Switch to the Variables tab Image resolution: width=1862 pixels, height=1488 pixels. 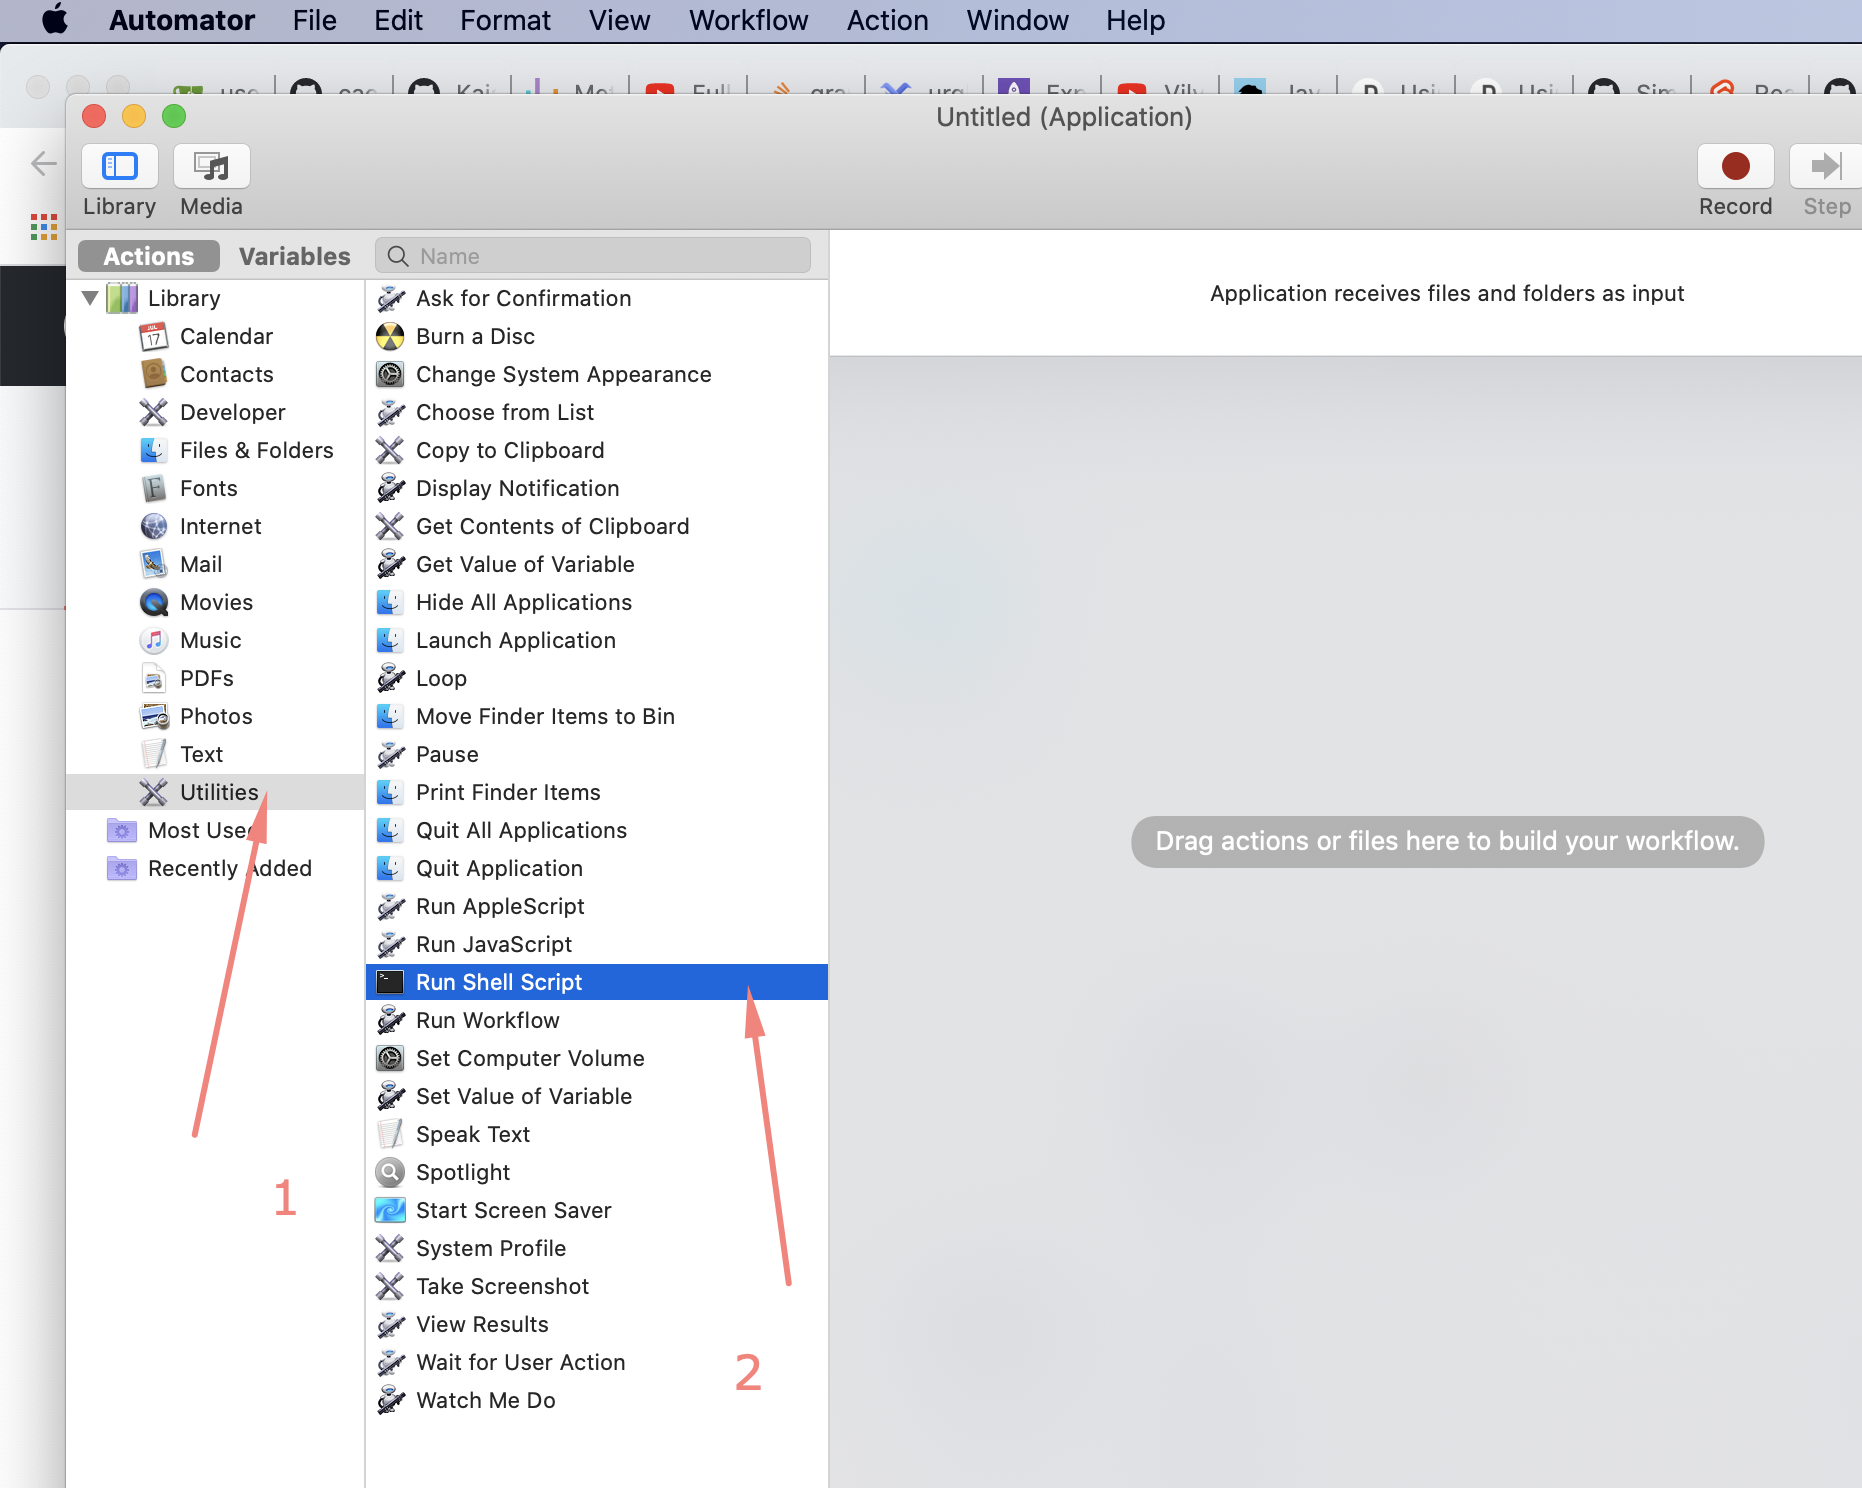click(x=294, y=256)
